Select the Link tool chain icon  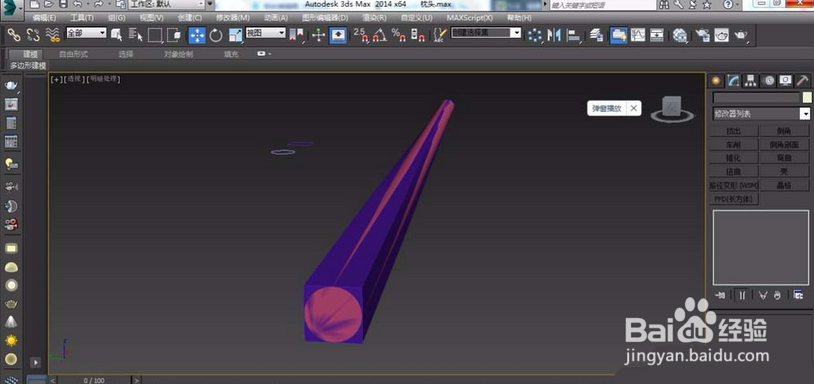[13, 35]
